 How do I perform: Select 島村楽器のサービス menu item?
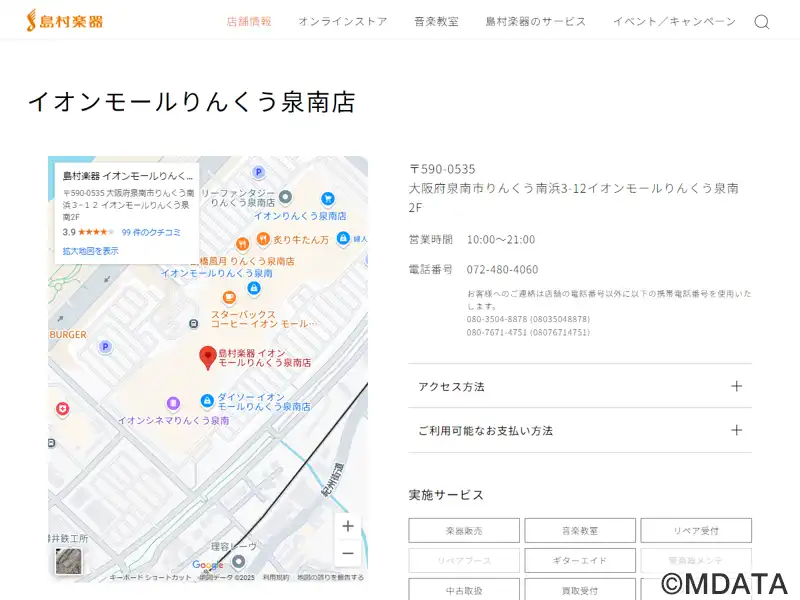(x=536, y=21)
